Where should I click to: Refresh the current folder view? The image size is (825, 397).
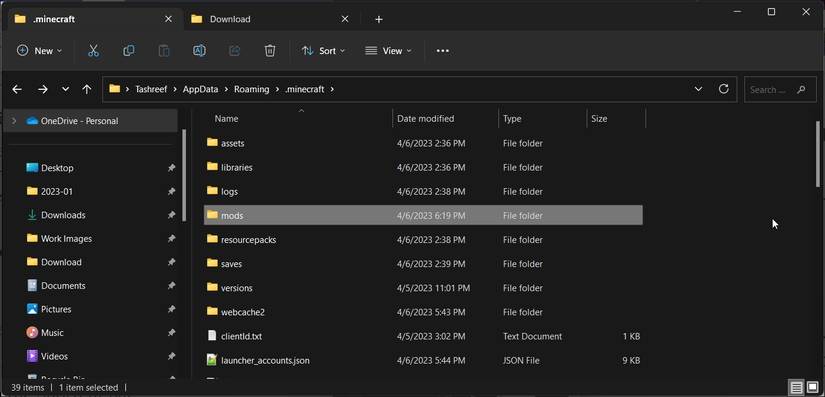723,89
